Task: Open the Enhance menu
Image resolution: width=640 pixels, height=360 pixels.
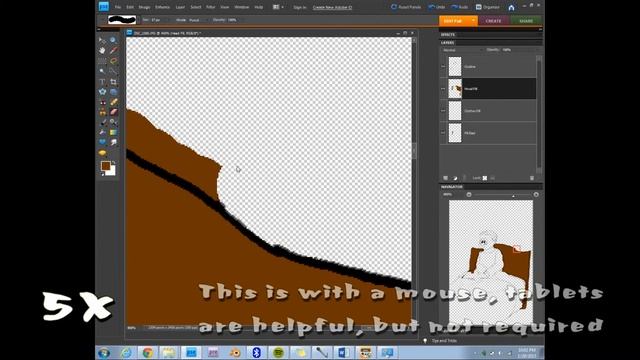Action: pos(162,7)
